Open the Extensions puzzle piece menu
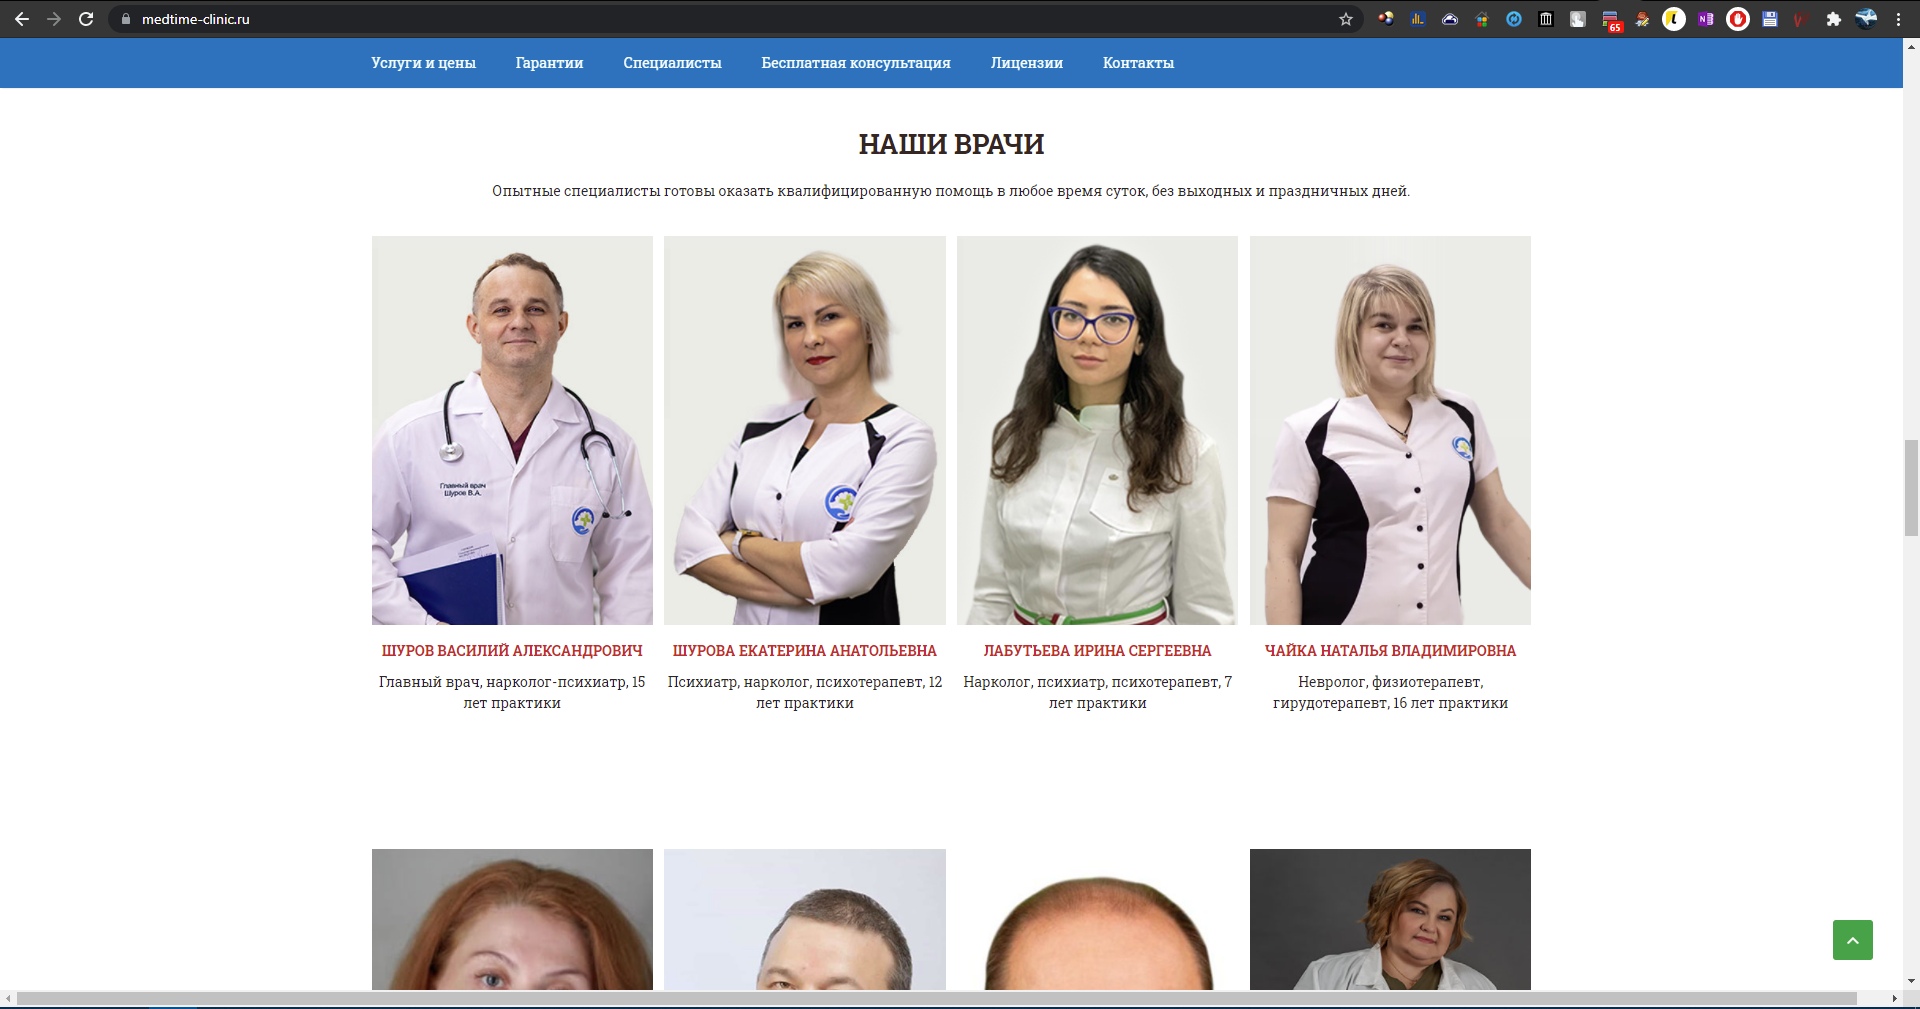The width and height of the screenshot is (1920, 1009). coord(1834,19)
